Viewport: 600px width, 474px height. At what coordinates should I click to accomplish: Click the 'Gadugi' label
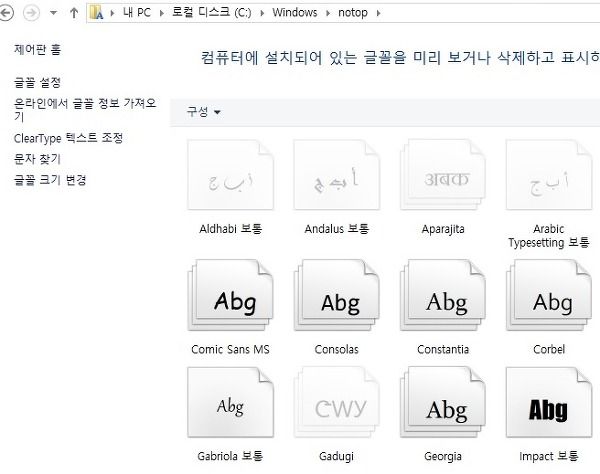[337, 456]
